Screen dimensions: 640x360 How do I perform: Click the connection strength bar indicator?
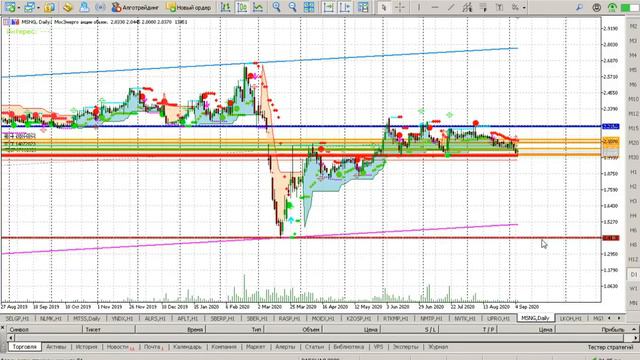point(629,7)
